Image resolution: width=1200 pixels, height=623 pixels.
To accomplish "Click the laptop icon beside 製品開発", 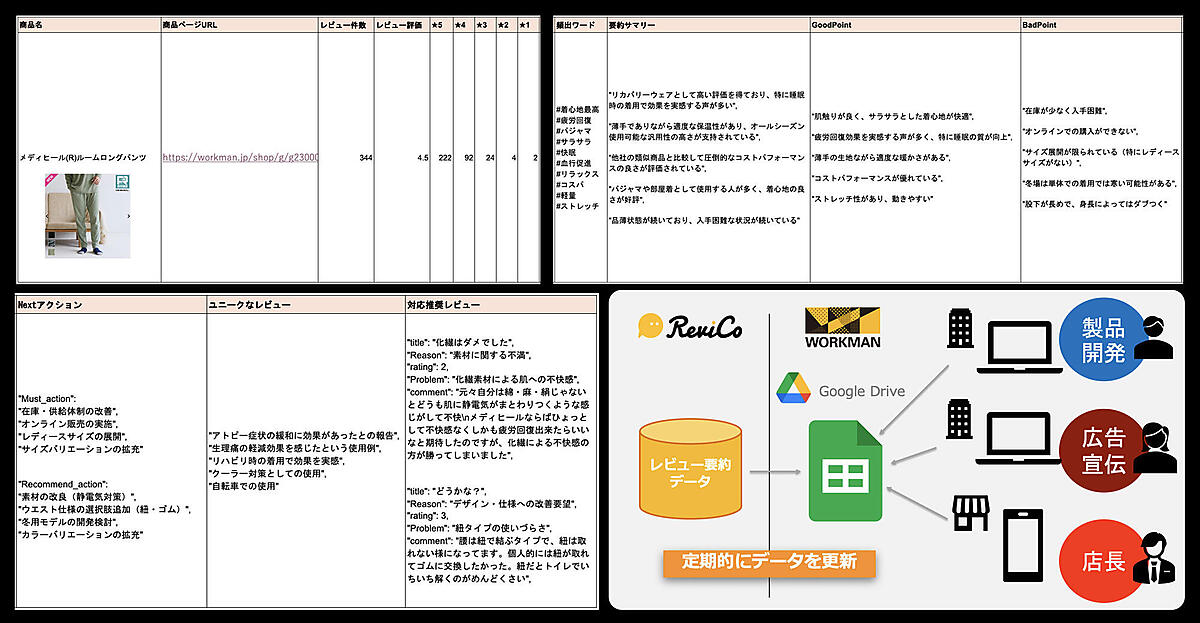I will point(1018,346).
